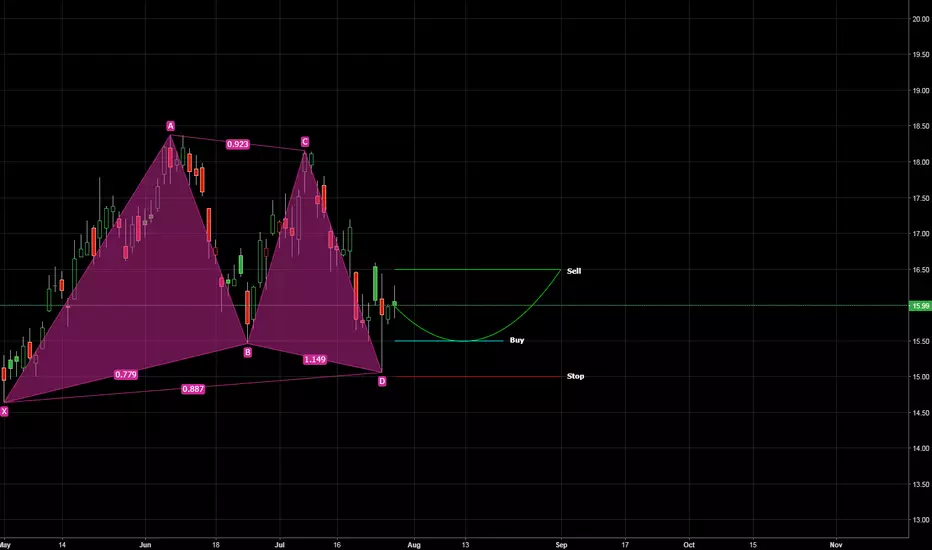The image size is (932, 550).
Task: Click the Jun date label on time axis
Action: [x=145, y=545]
